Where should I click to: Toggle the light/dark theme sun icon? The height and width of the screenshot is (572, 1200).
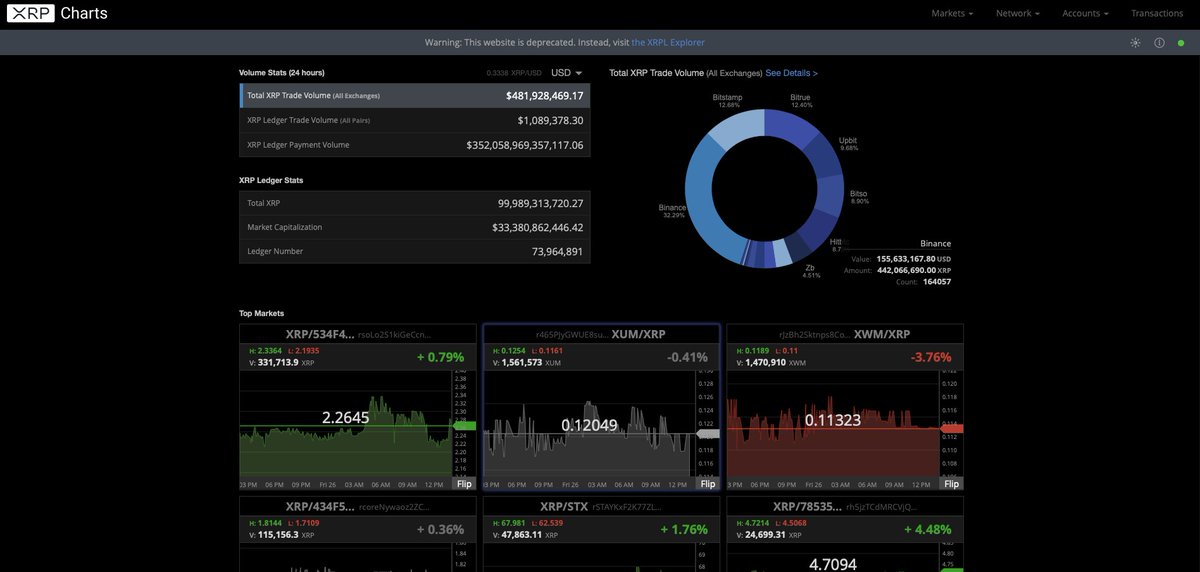coord(1135,42)
